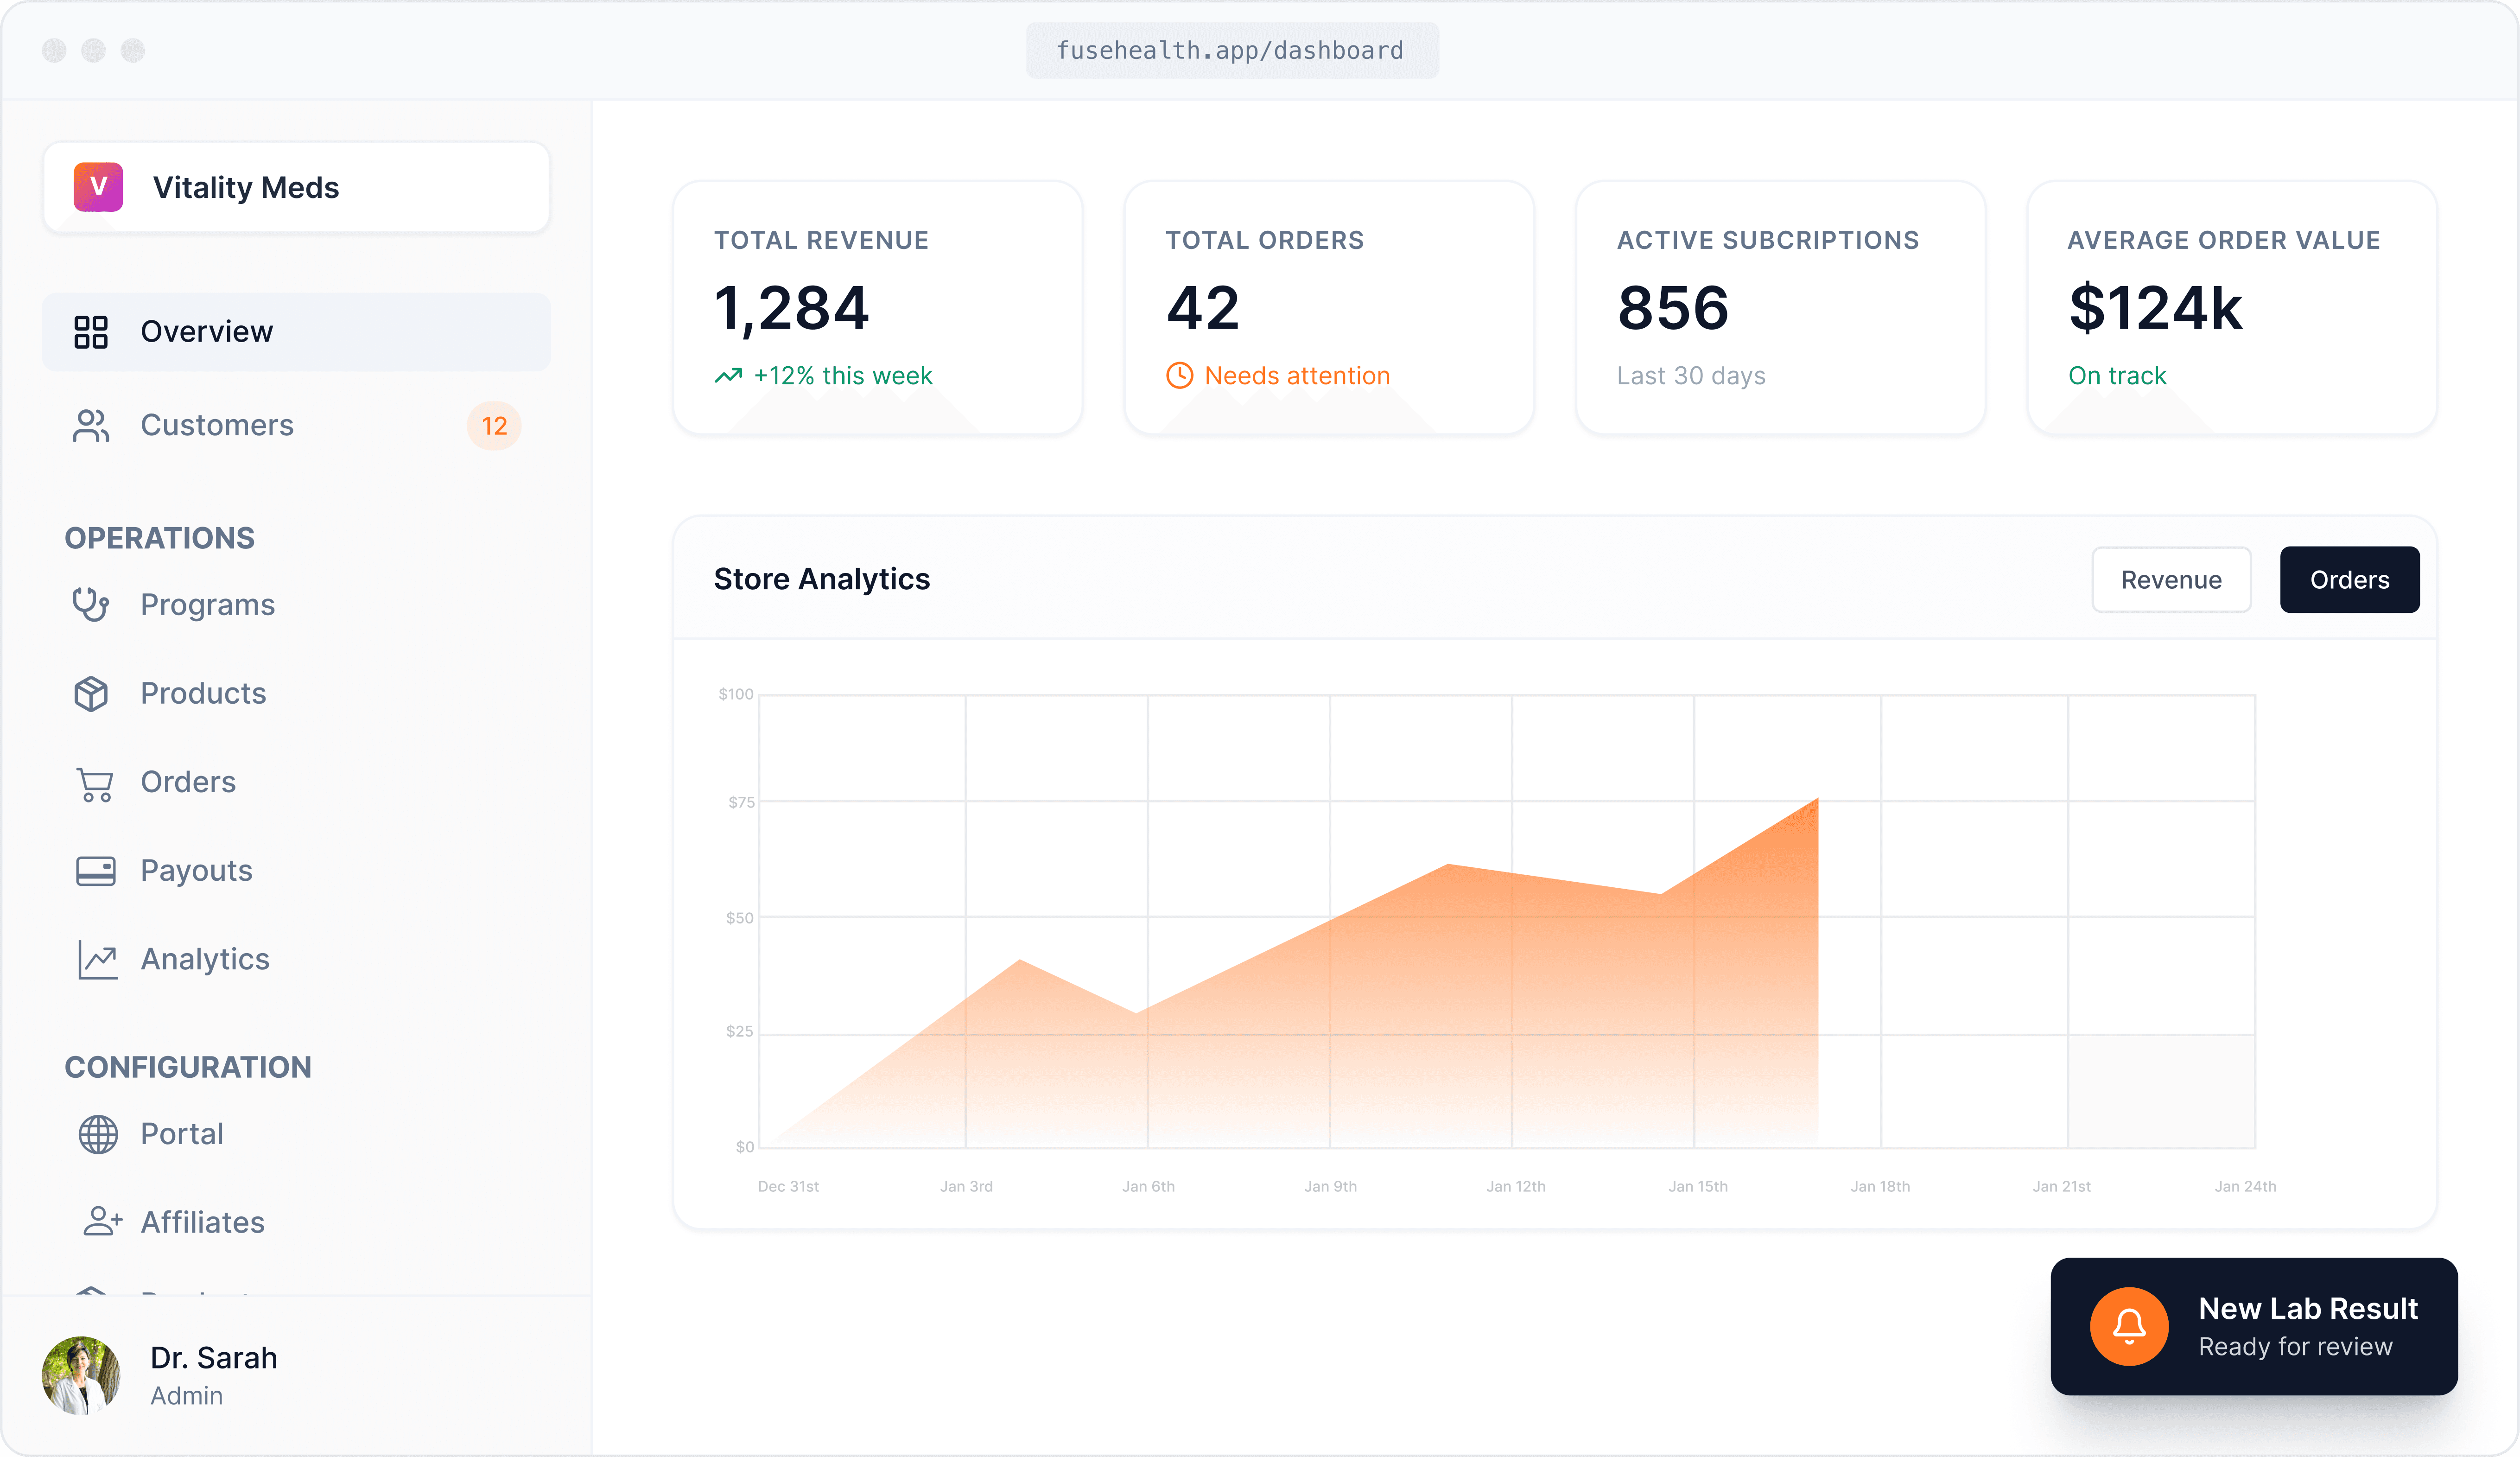Click the Programs stethoscope icon
Image resolution: width=2520 pixels, height=1457 pixels.
click(91, 605)
